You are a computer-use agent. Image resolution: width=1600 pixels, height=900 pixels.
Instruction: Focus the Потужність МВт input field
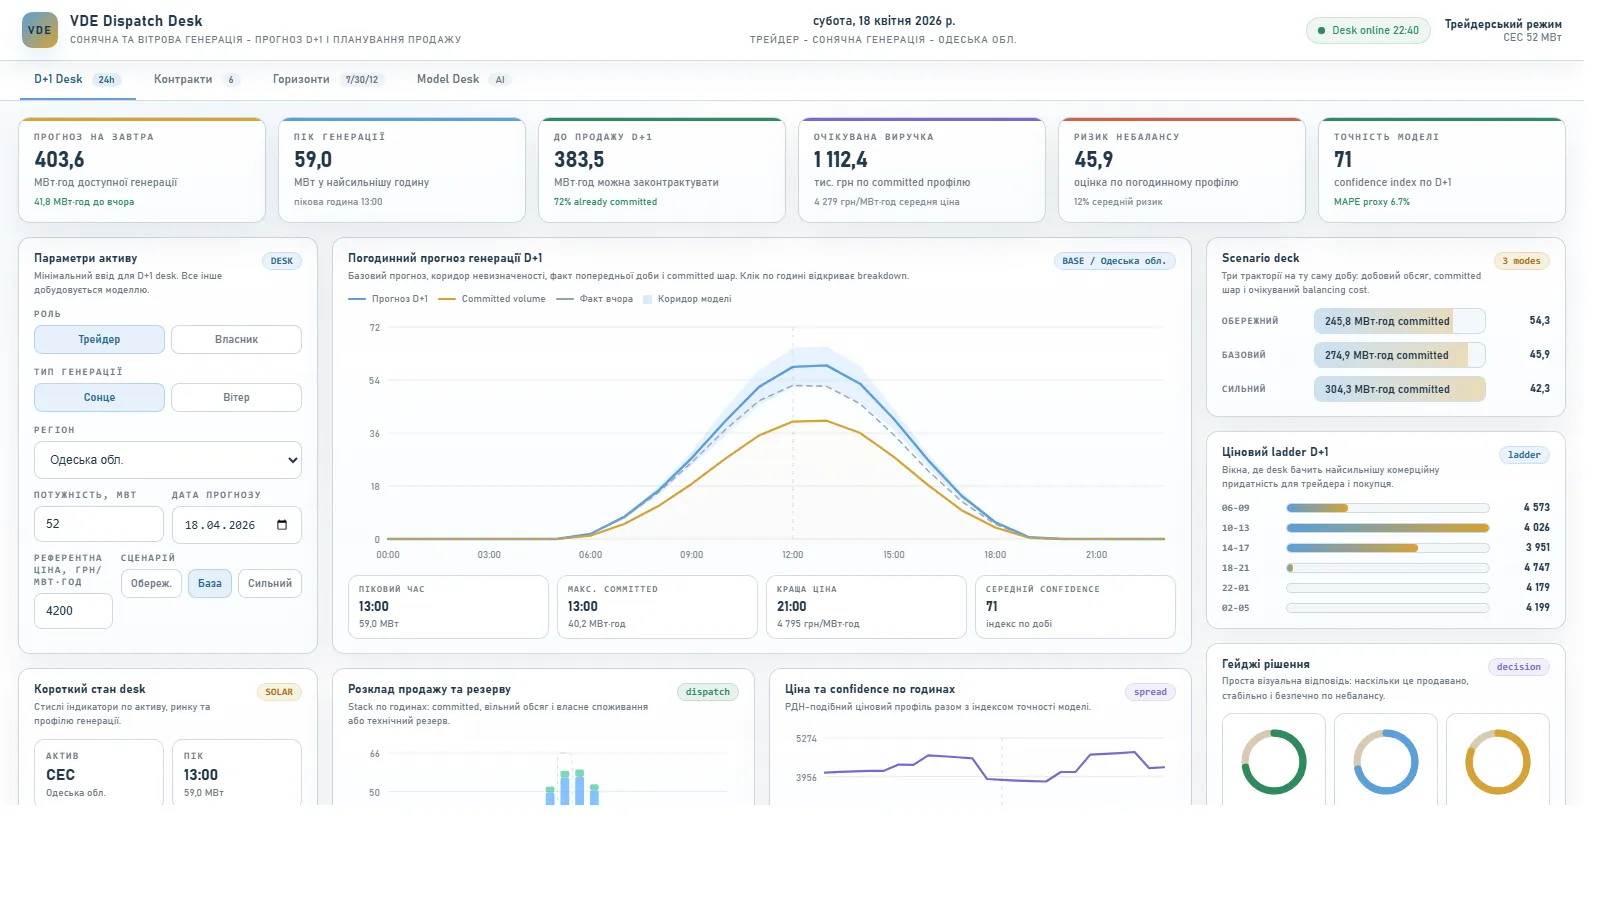tap(98, 524)
